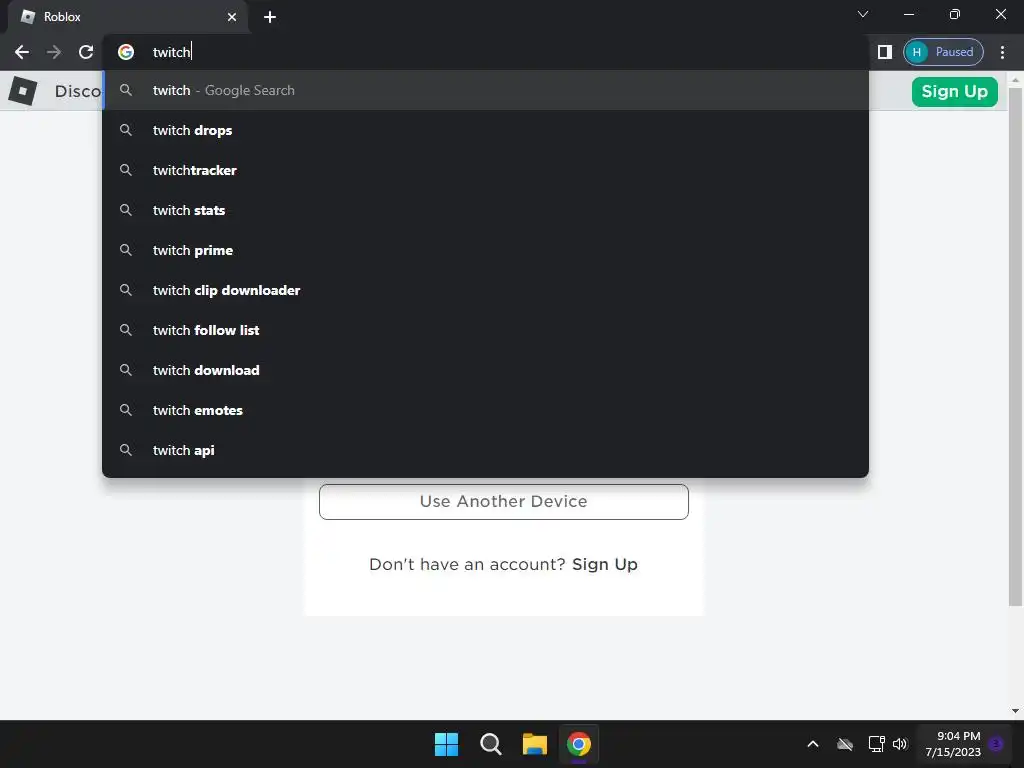Choose the 'twitch download' suggestion
This screenshot has height=768, width=1024.
pyautogui.click(x=485, y=370)
